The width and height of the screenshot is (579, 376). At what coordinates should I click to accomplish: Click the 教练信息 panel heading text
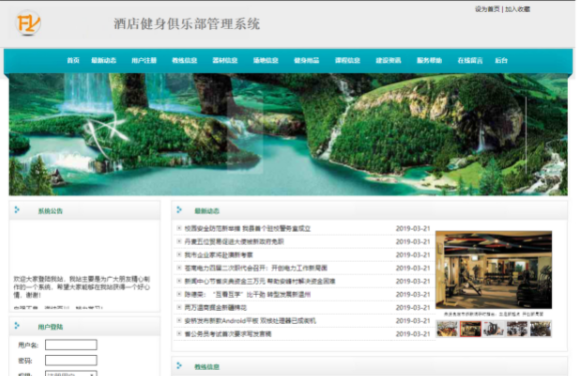(207, 366)
